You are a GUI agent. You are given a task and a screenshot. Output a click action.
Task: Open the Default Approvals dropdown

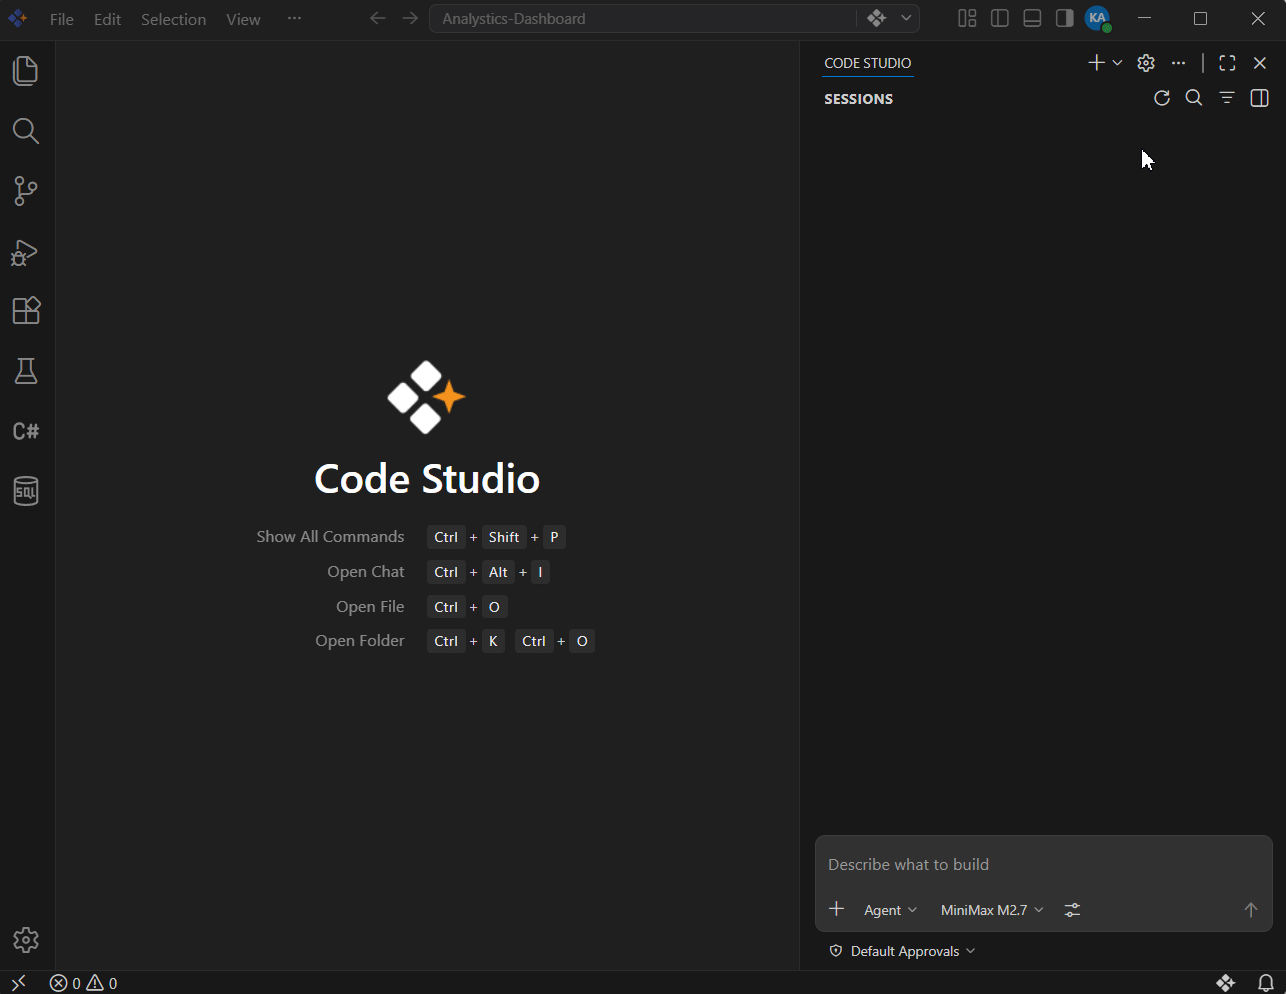click(x=903, y=951)
